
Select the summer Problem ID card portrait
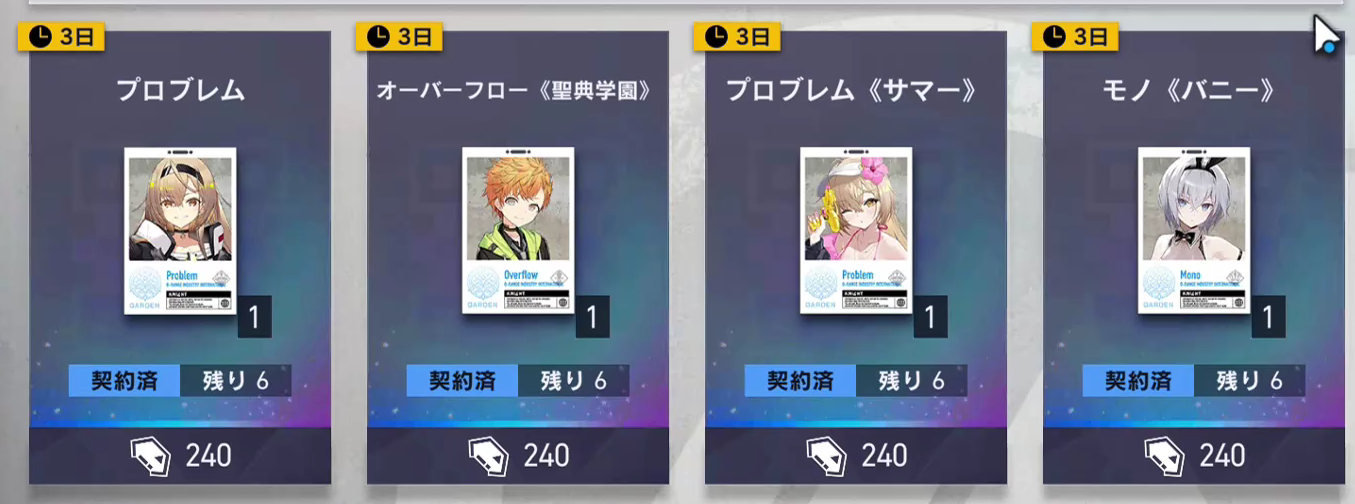857,230
